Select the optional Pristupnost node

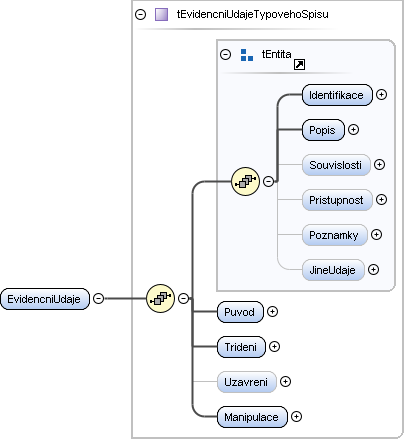pos(337,200)
